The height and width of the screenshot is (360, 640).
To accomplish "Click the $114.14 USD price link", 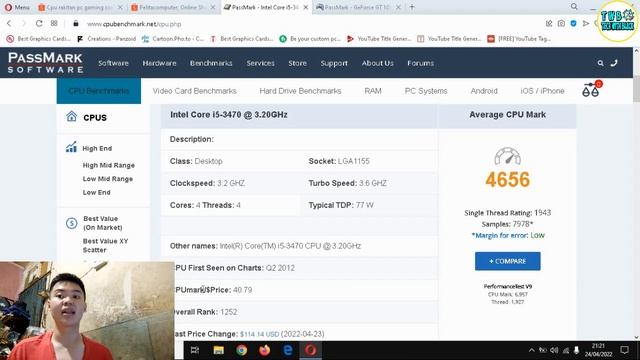I will click(260, 334).
